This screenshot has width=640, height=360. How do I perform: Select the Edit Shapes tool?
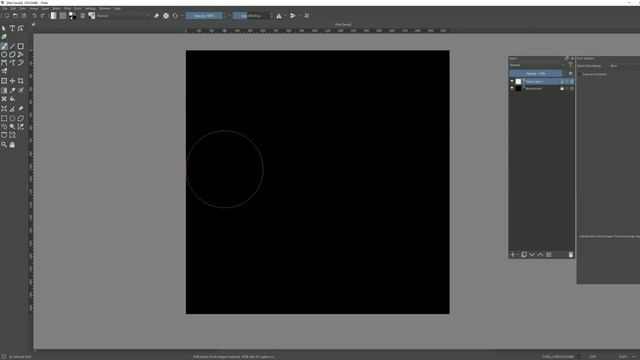[20, 28]
